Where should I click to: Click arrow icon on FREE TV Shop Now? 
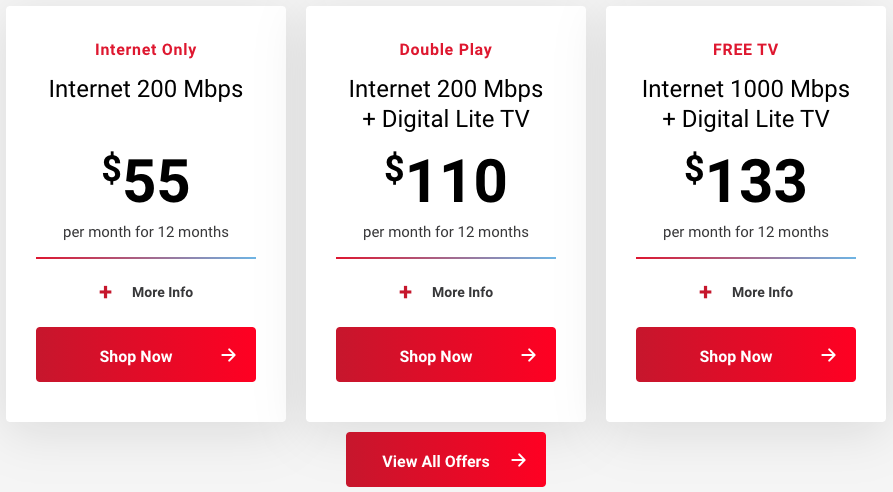tap(829, 355)
